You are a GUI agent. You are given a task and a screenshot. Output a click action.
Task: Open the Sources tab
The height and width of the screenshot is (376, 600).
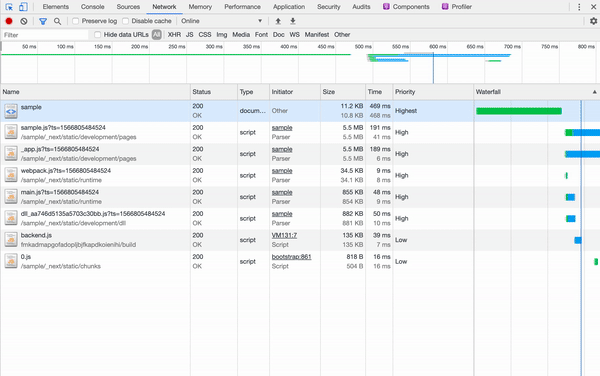(x=128, y=7)
